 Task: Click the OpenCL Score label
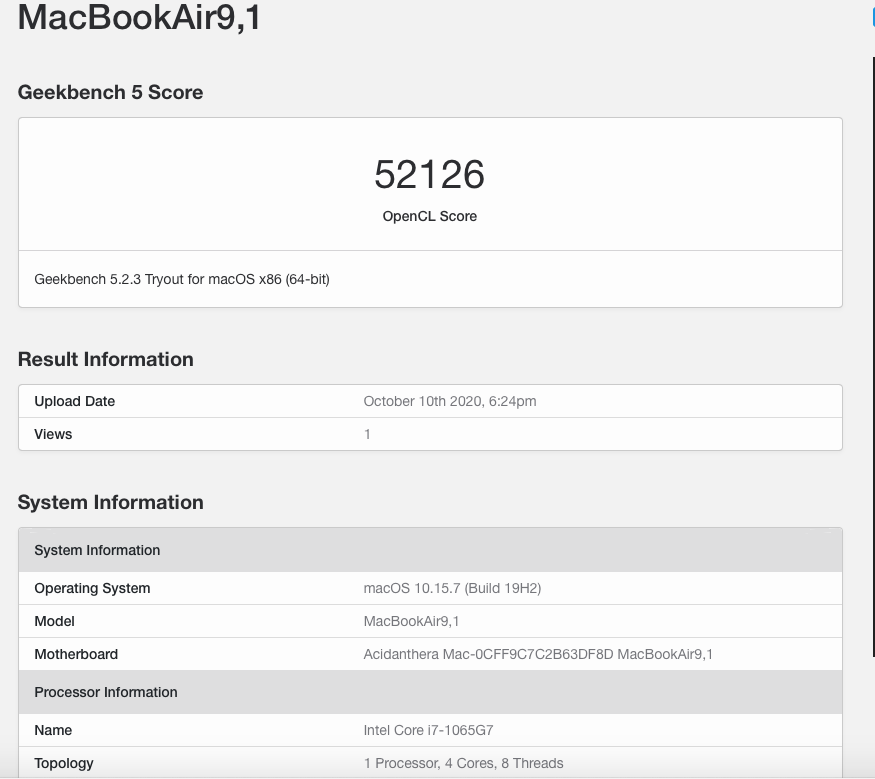430,217
